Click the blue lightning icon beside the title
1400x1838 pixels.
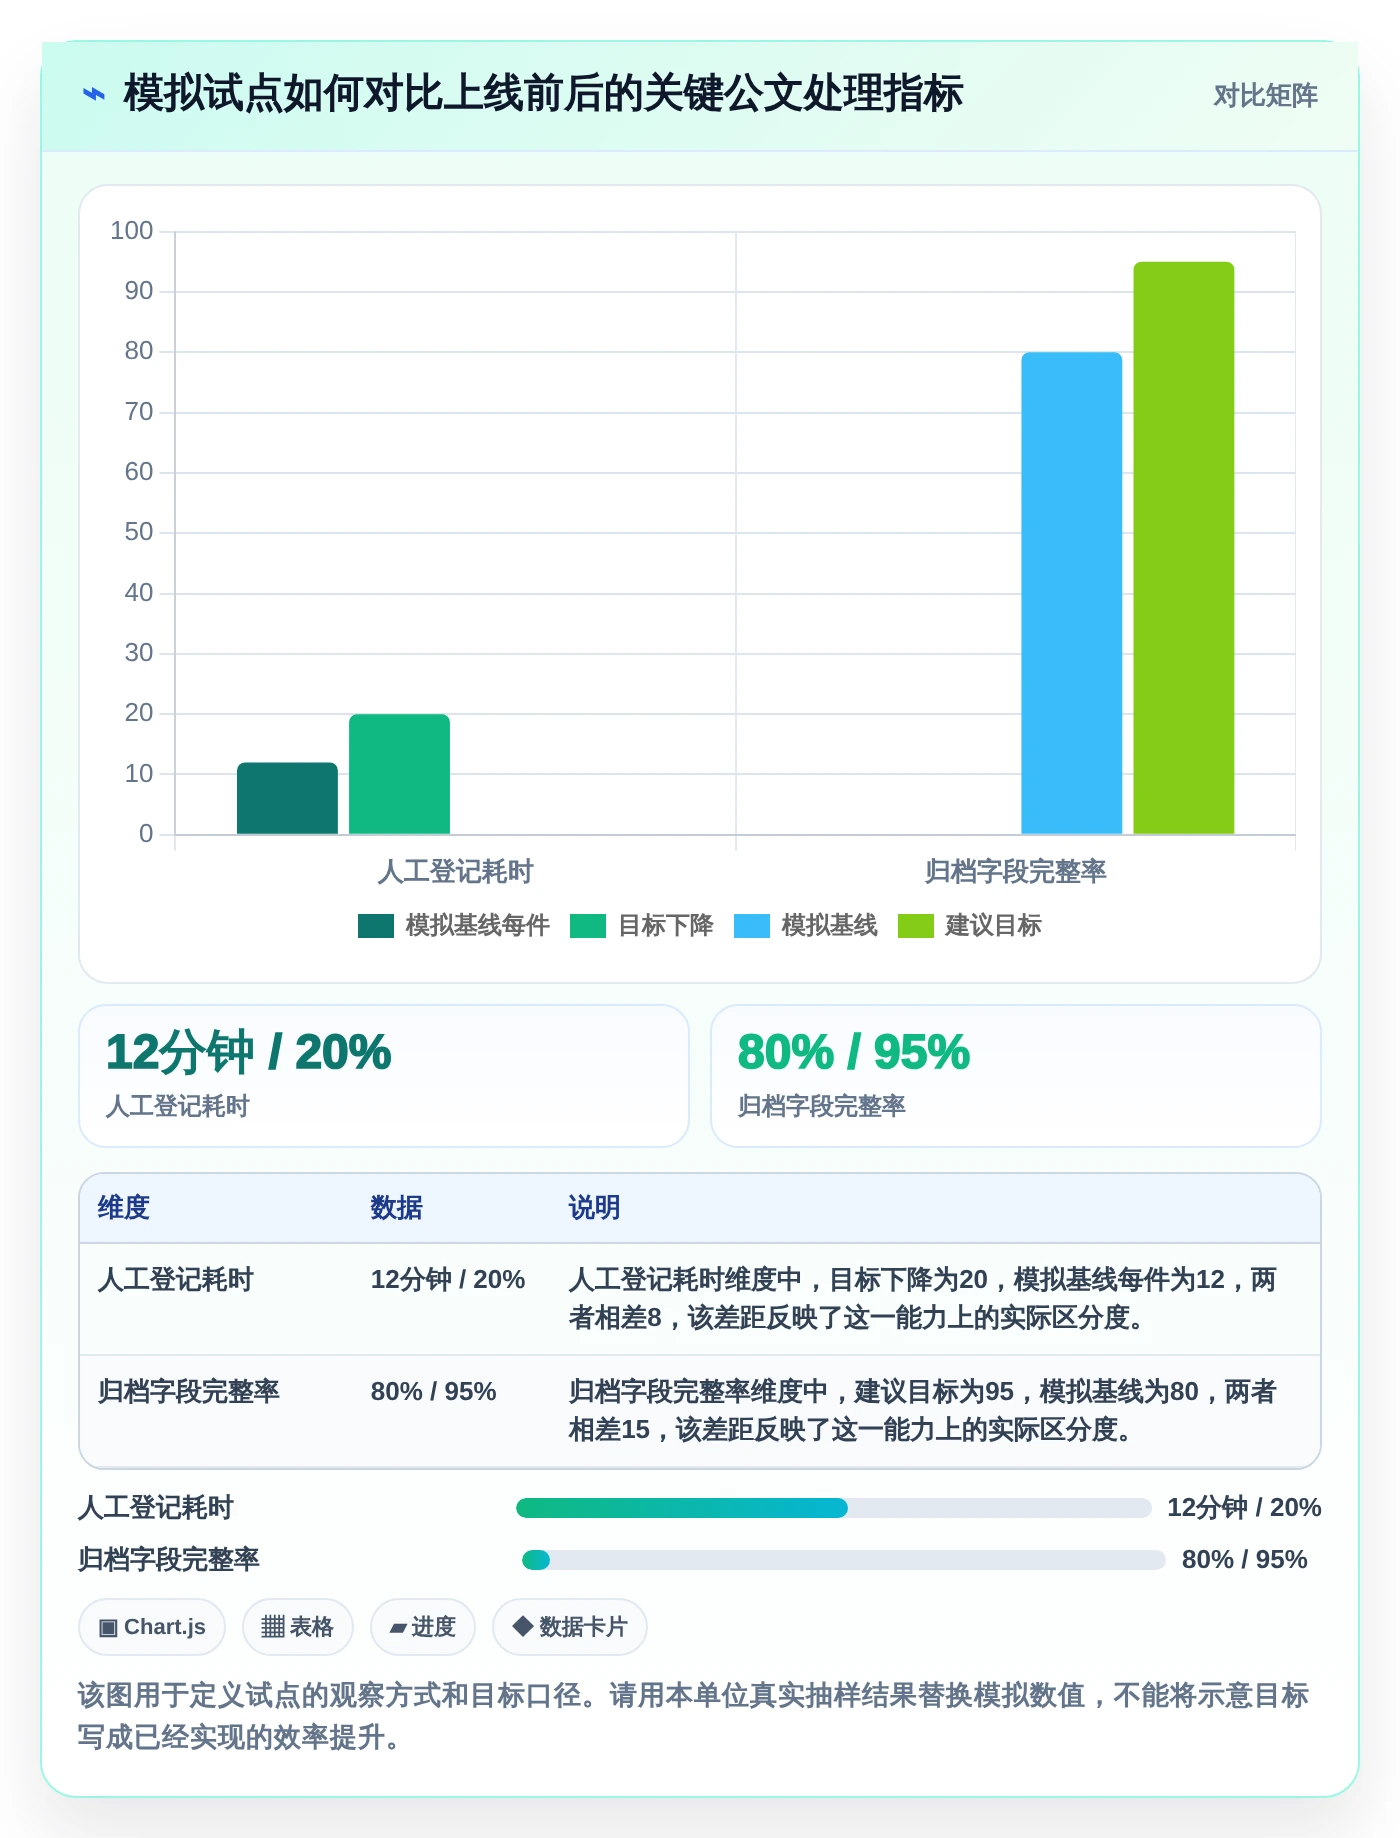pos(93,95)
